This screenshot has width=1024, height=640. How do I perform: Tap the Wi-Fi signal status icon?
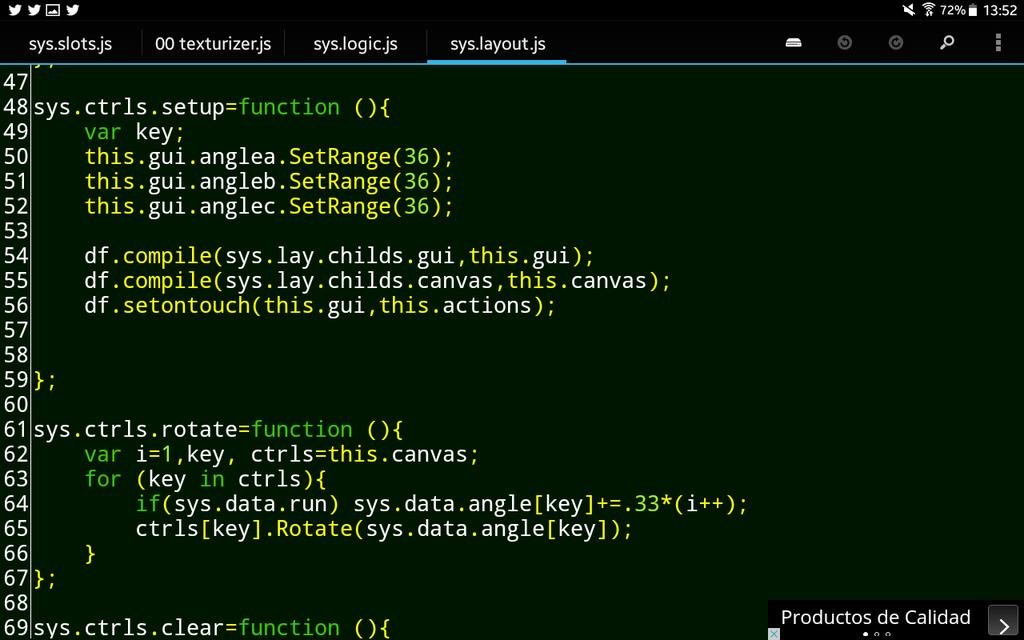pos(928,10)
